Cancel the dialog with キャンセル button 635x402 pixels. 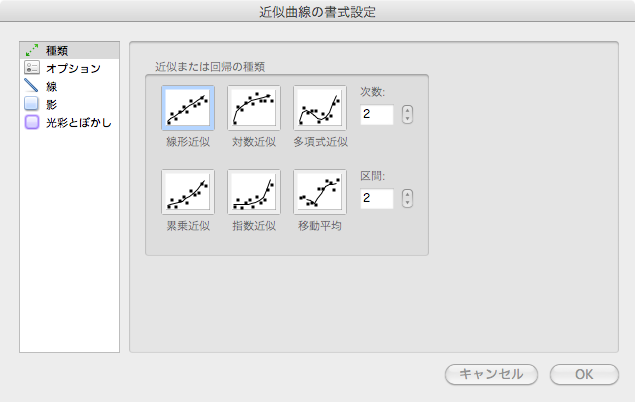click(x=491, y=374)
